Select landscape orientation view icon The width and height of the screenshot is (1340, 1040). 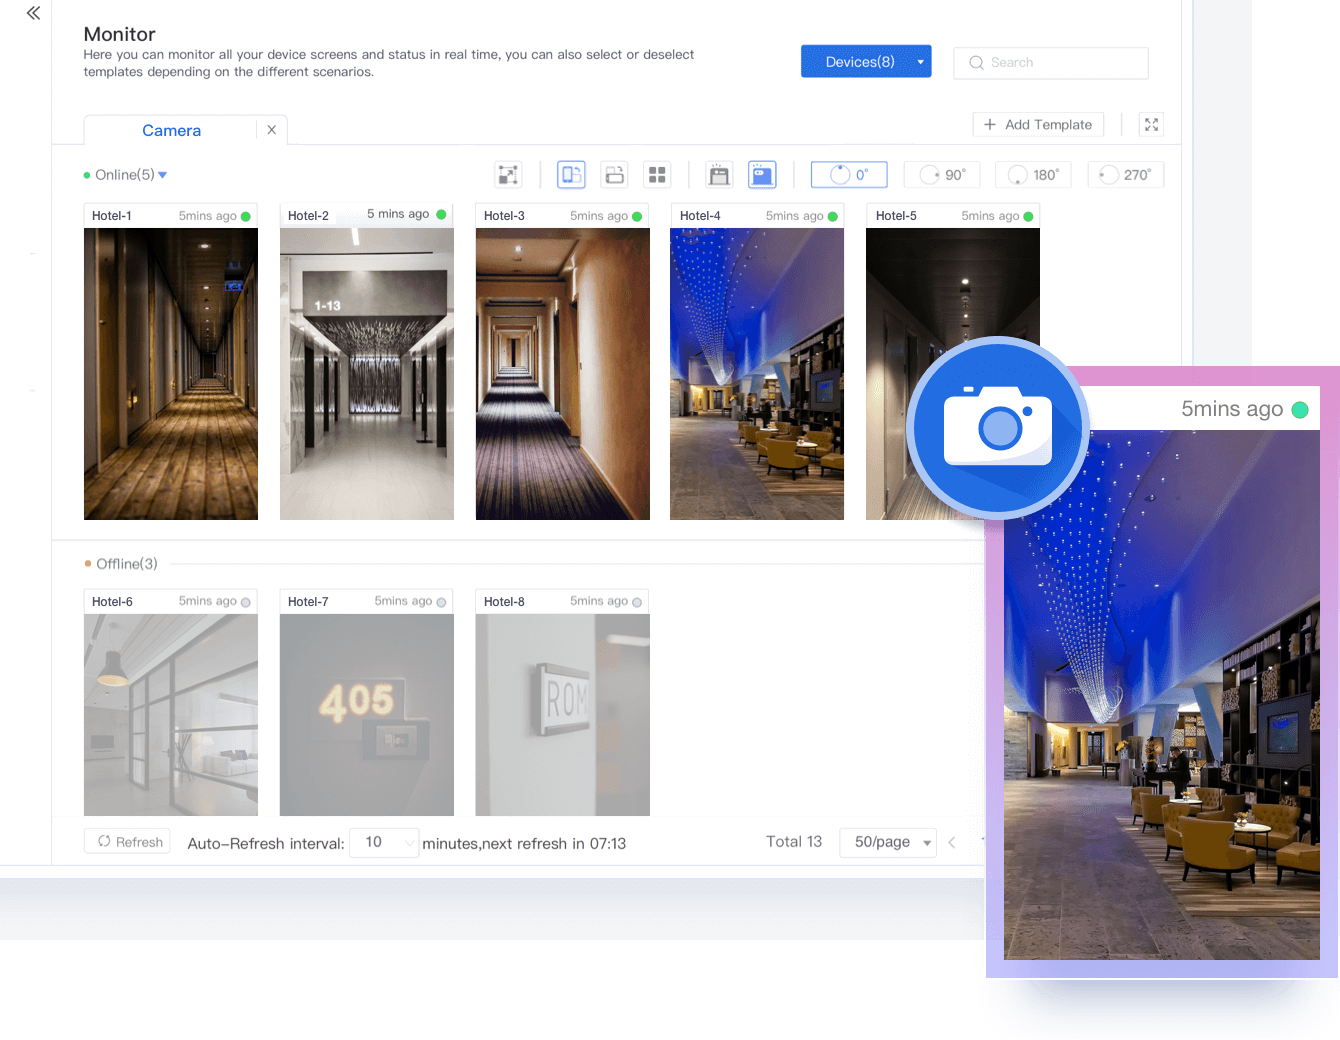[x=614, y=175]
